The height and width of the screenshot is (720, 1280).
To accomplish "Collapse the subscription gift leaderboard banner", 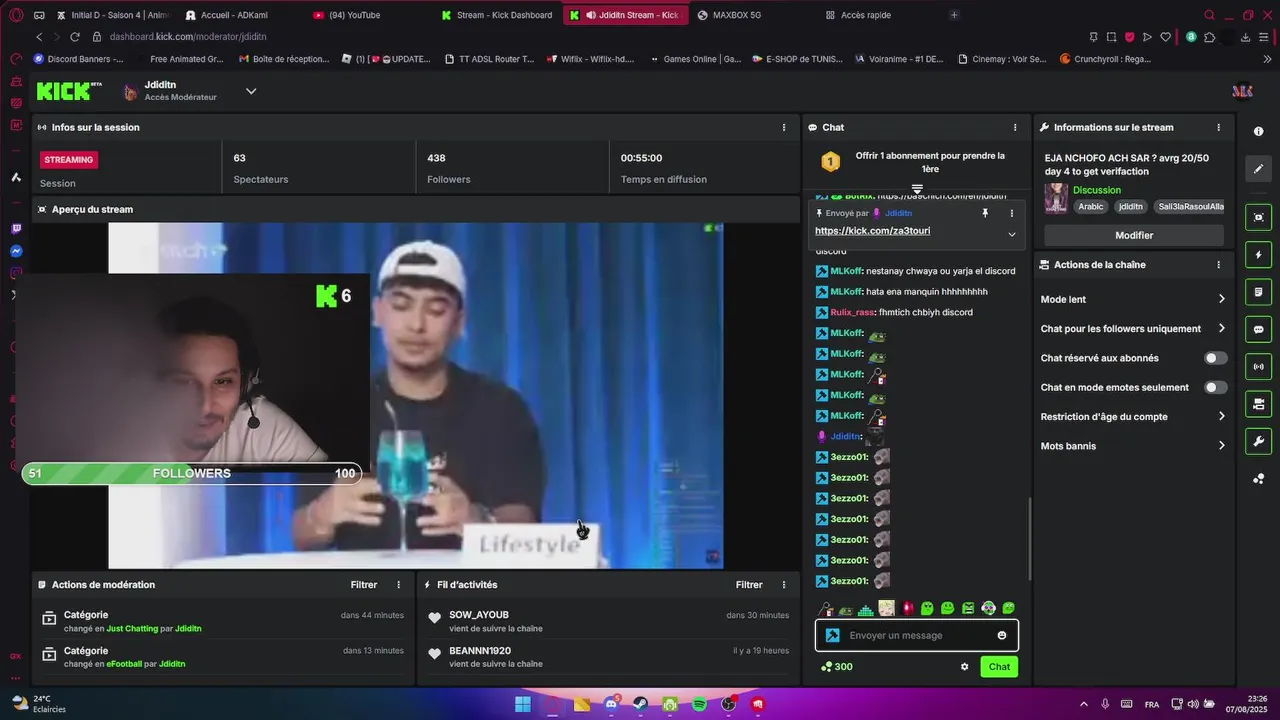I will pyautogui.click(x=917, y=189).
